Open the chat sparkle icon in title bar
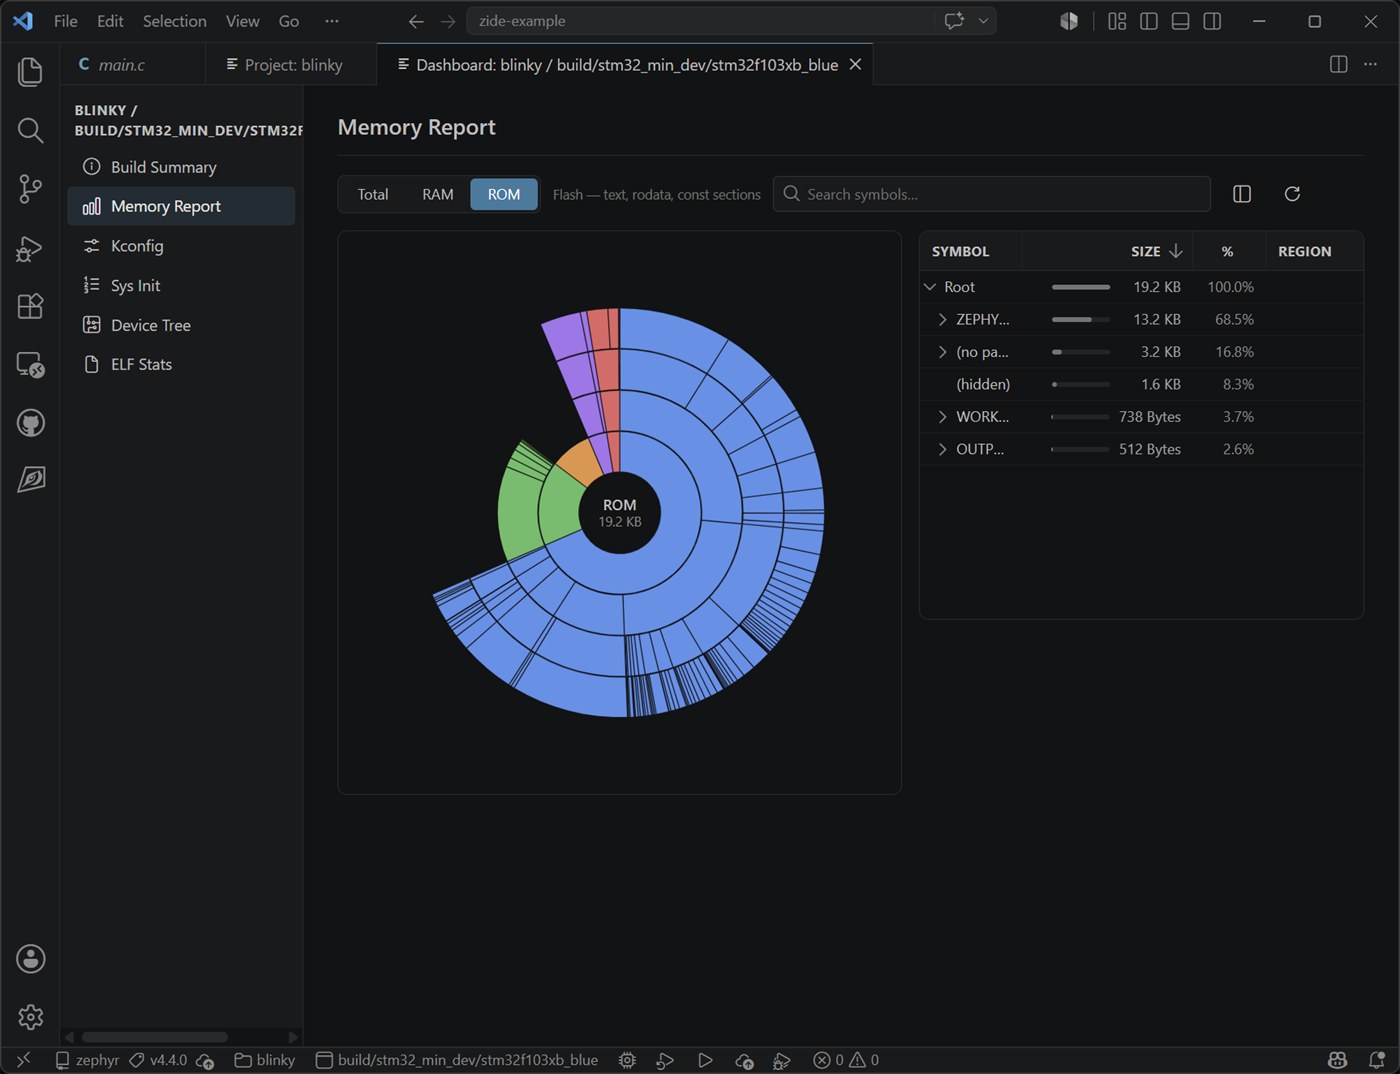Screen dimensions: 1400x1074 tap(954, 20)
